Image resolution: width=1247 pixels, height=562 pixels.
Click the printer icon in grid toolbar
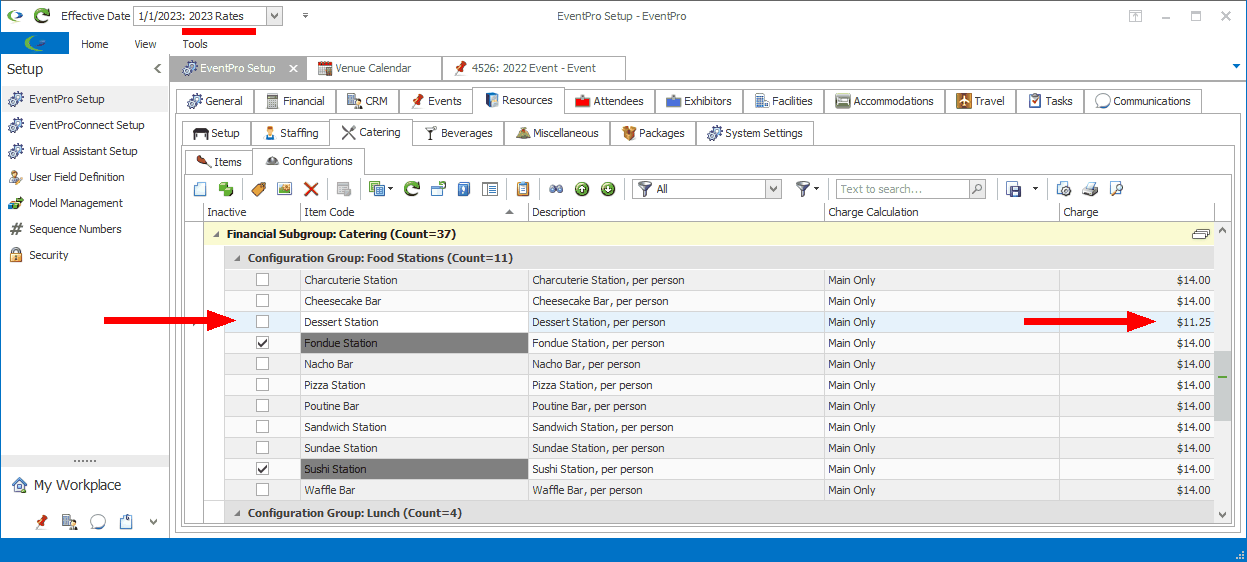[x=1090, y=189]
